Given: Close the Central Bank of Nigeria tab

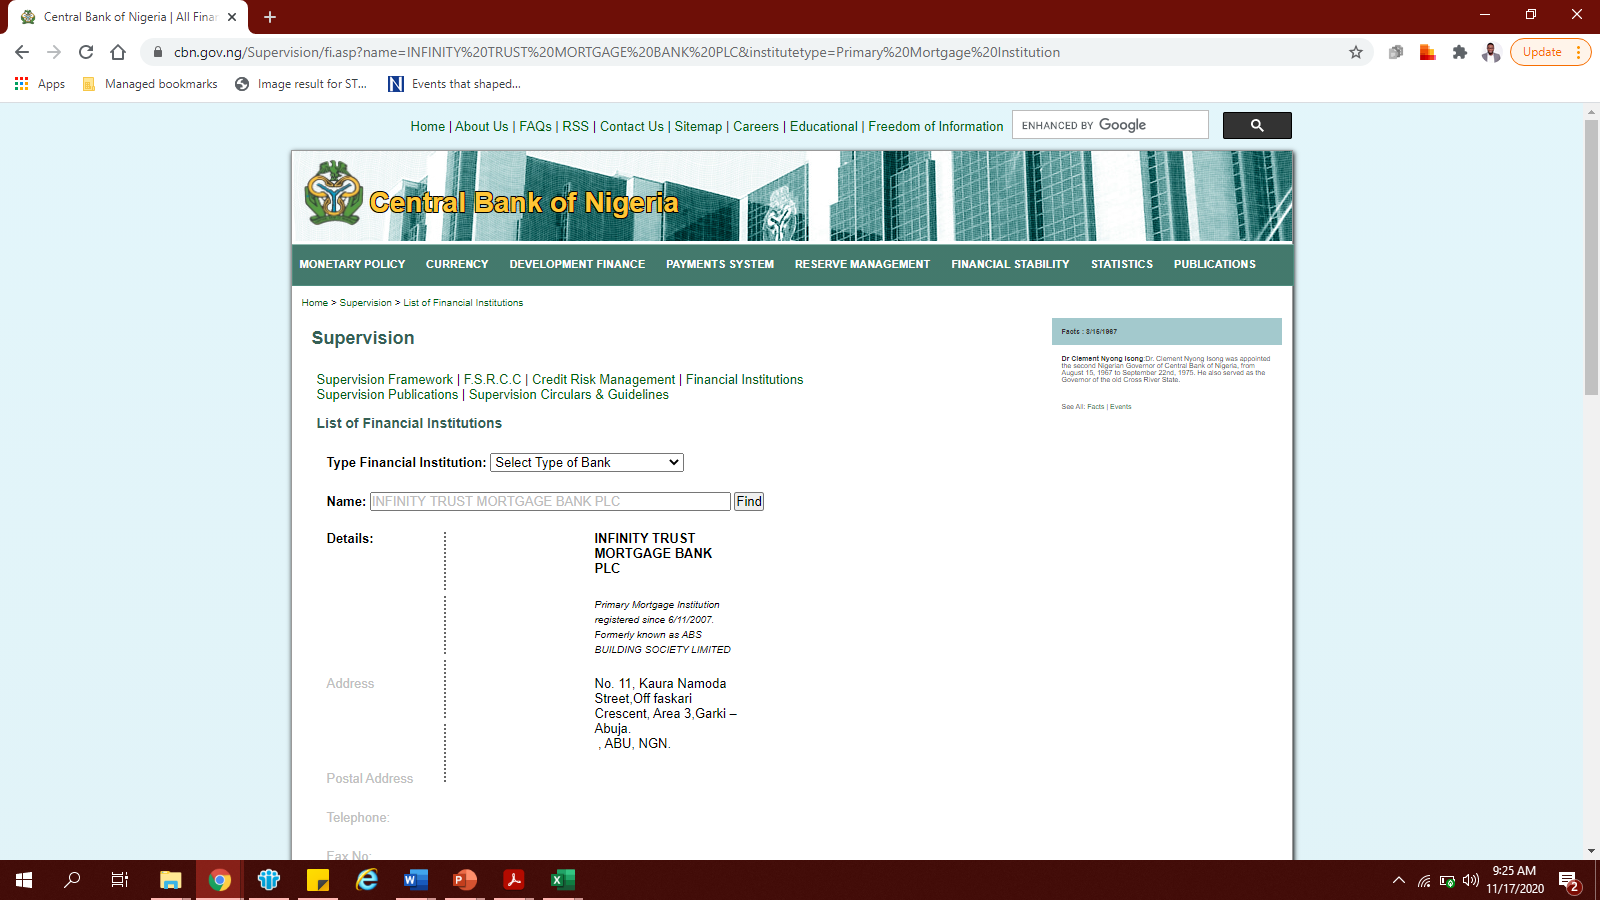Looking at the screenshot, I should tap(232, 17).
